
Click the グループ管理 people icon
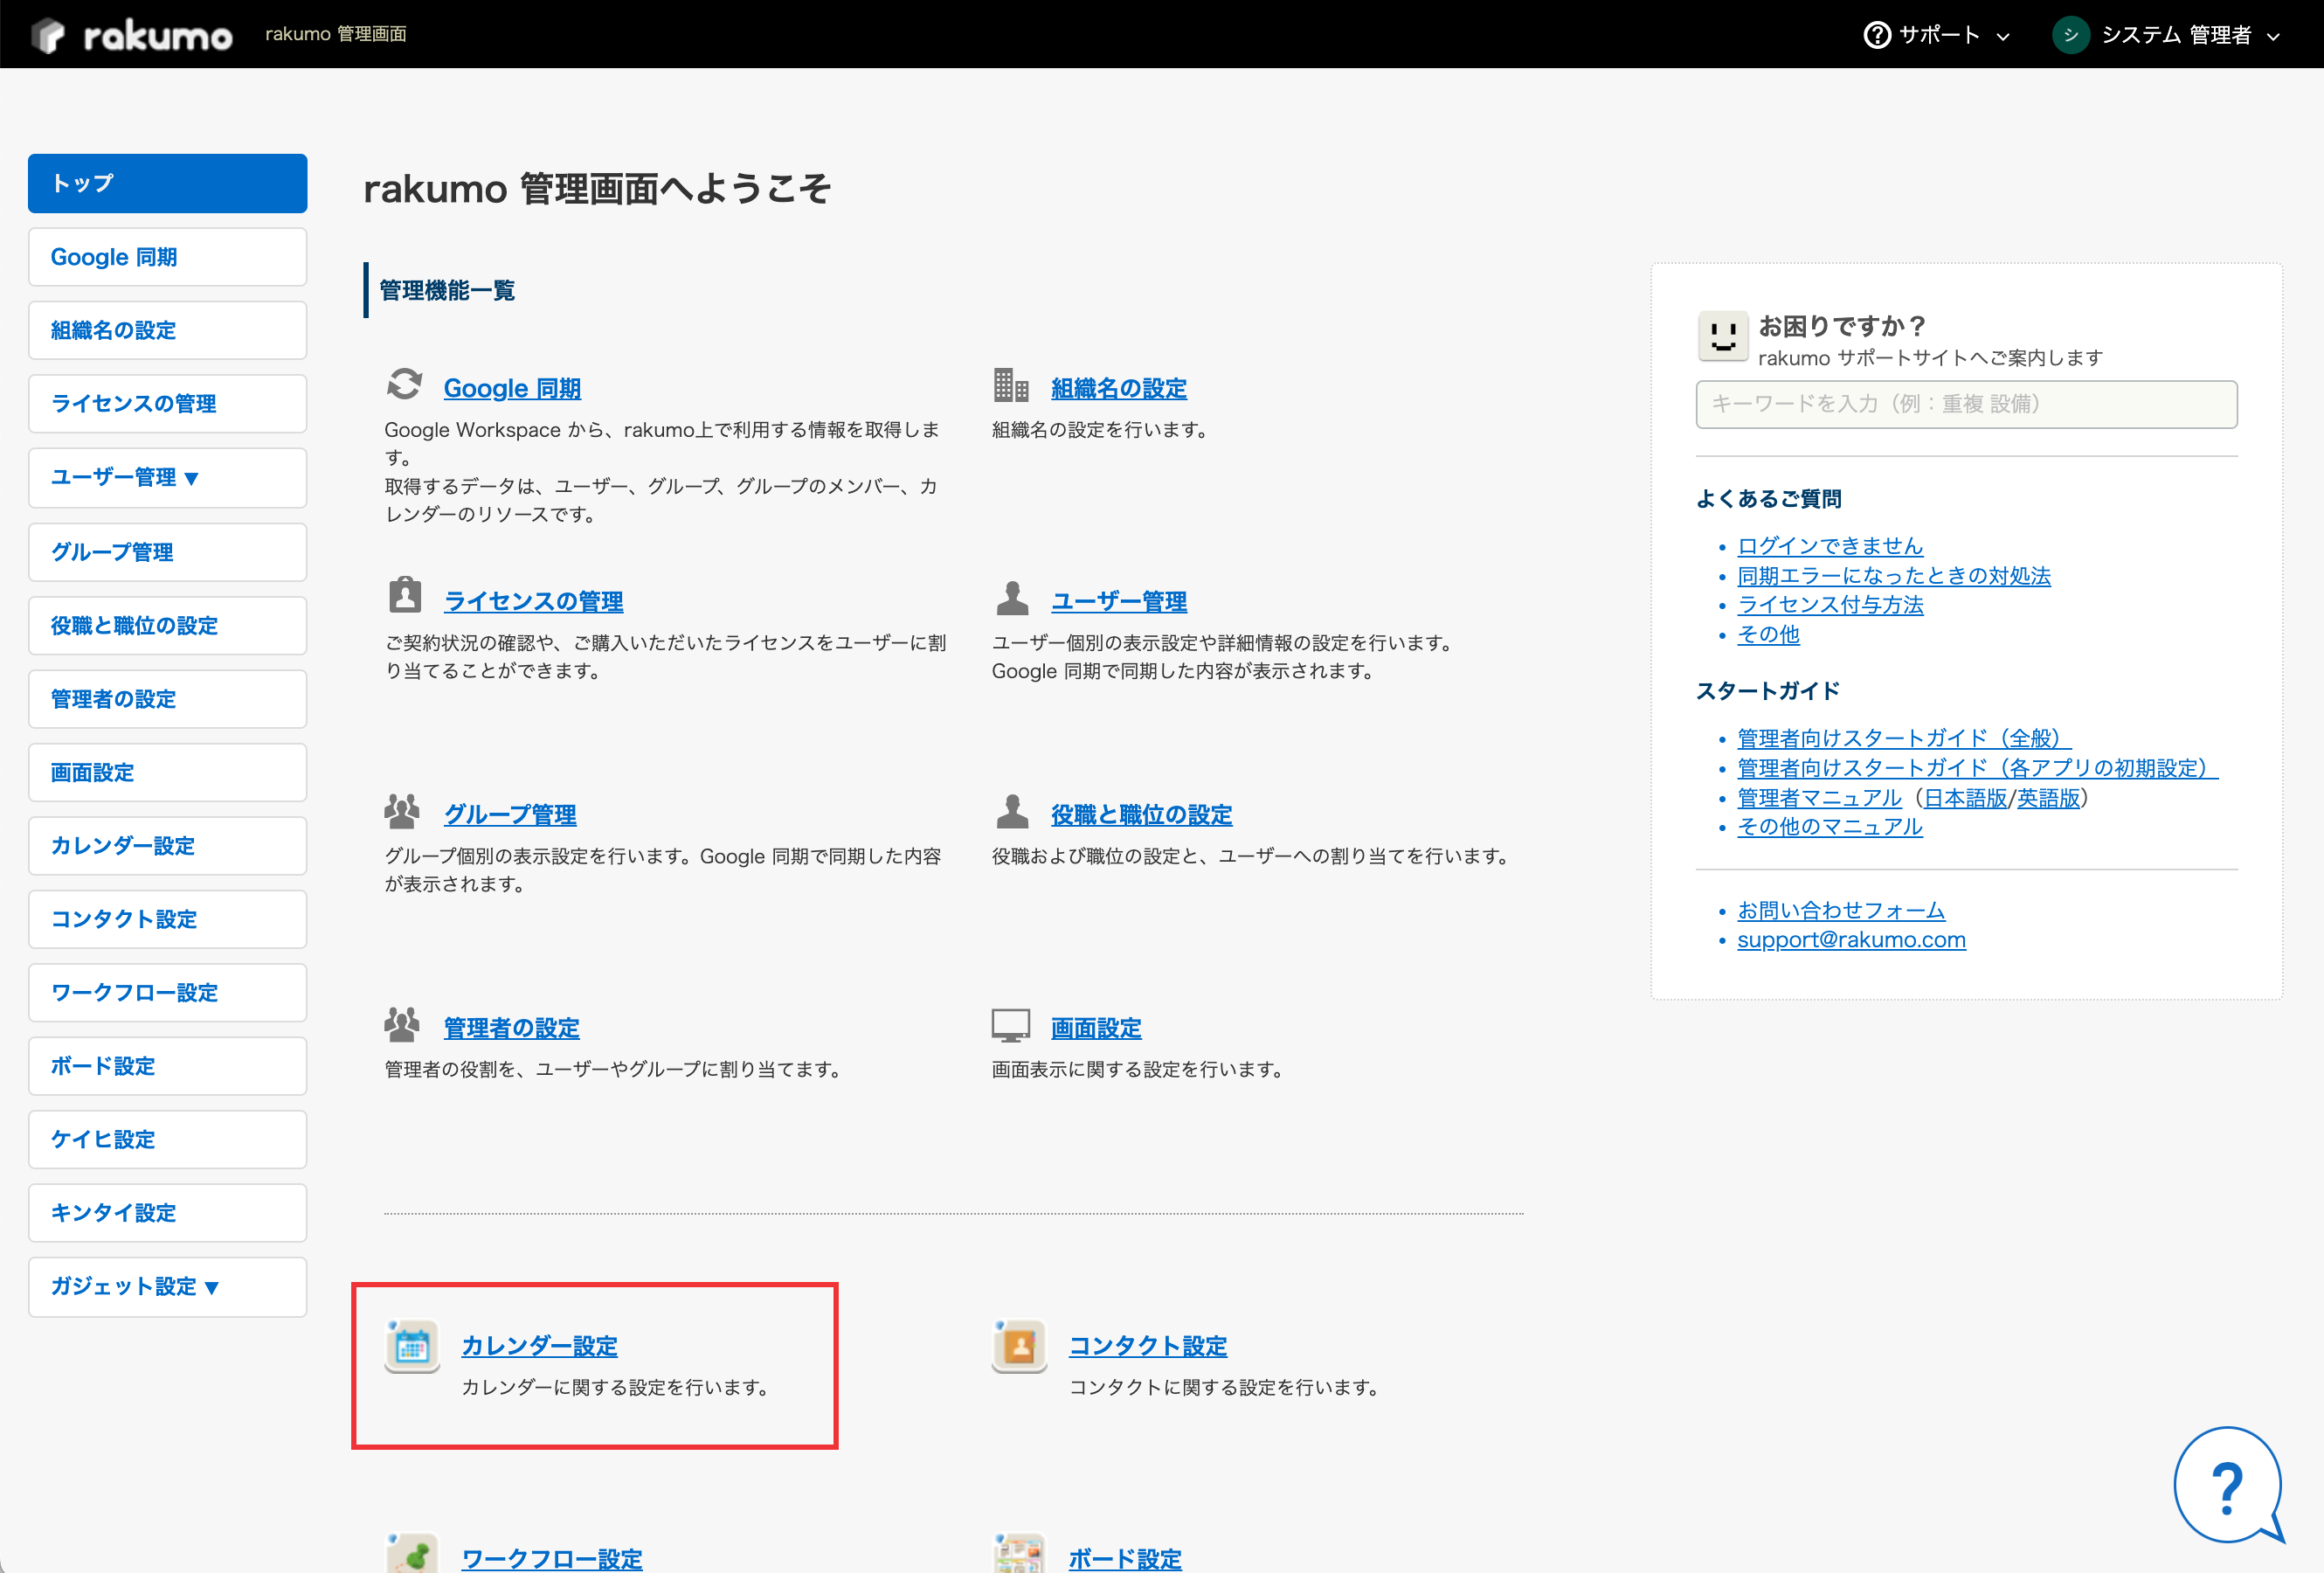[x=402, y=811]
